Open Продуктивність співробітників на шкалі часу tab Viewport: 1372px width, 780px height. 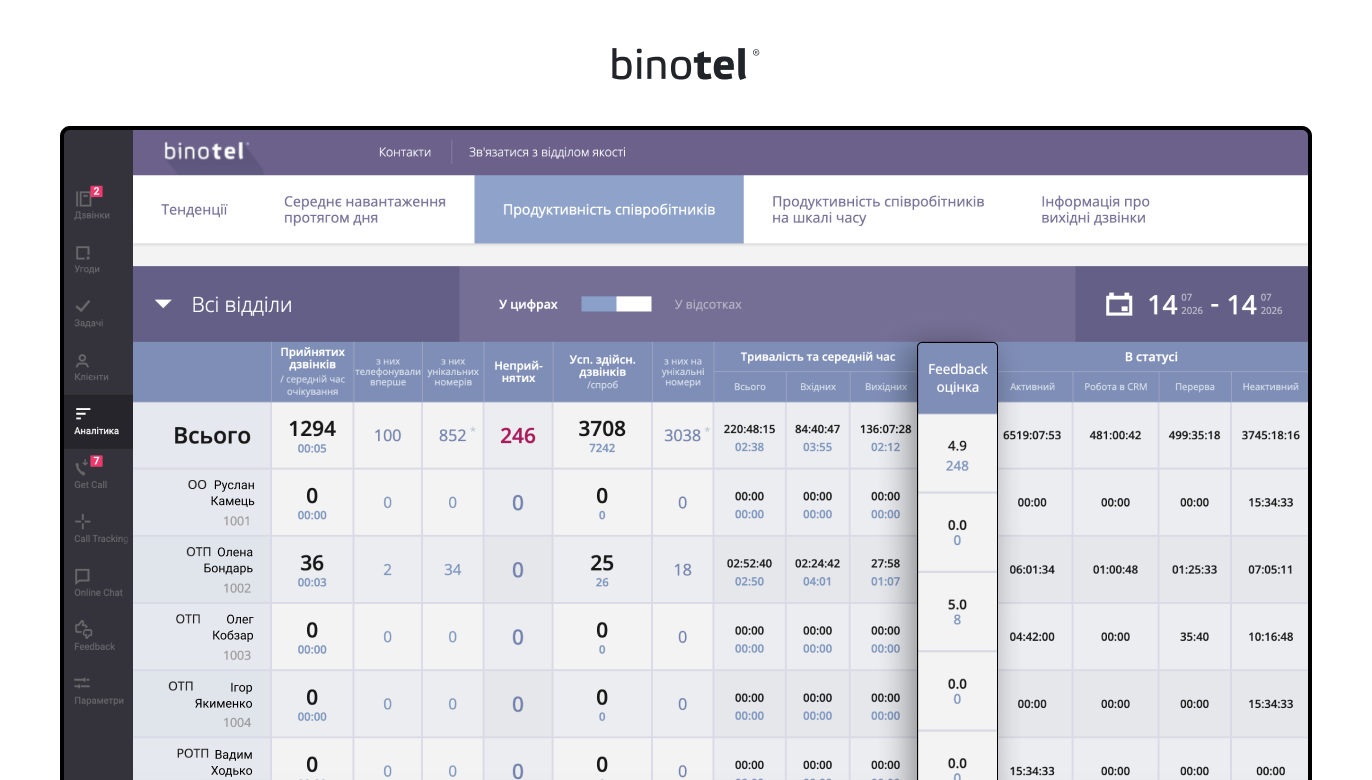878,210
